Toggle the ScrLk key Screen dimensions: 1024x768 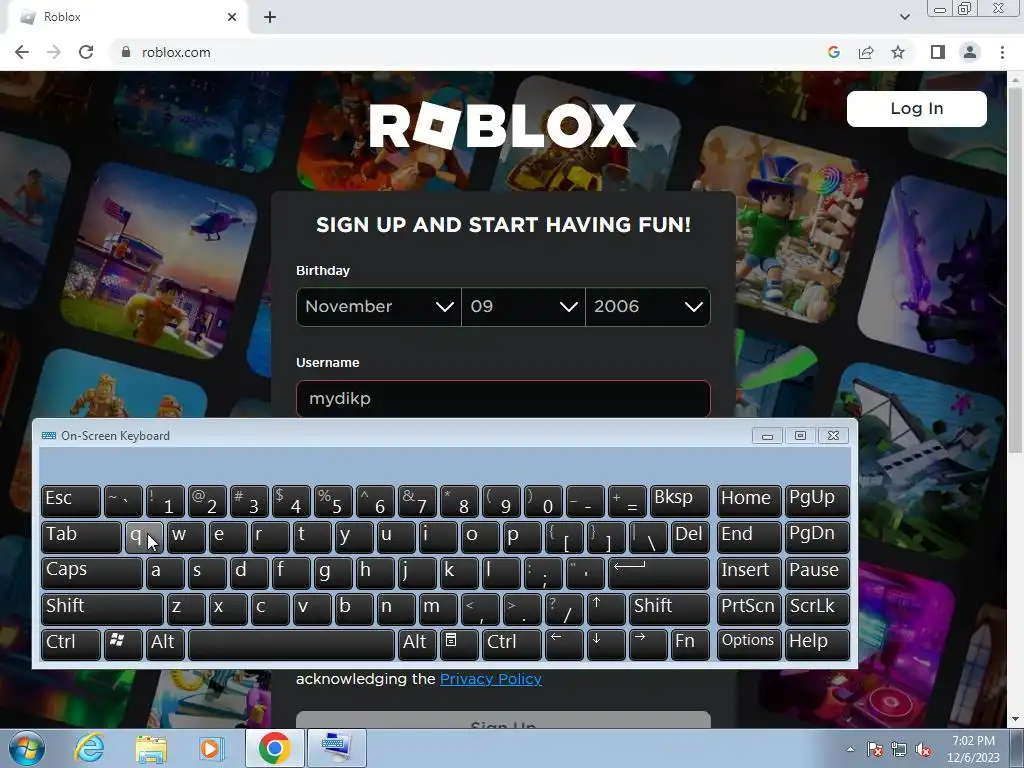coord(817,608)
